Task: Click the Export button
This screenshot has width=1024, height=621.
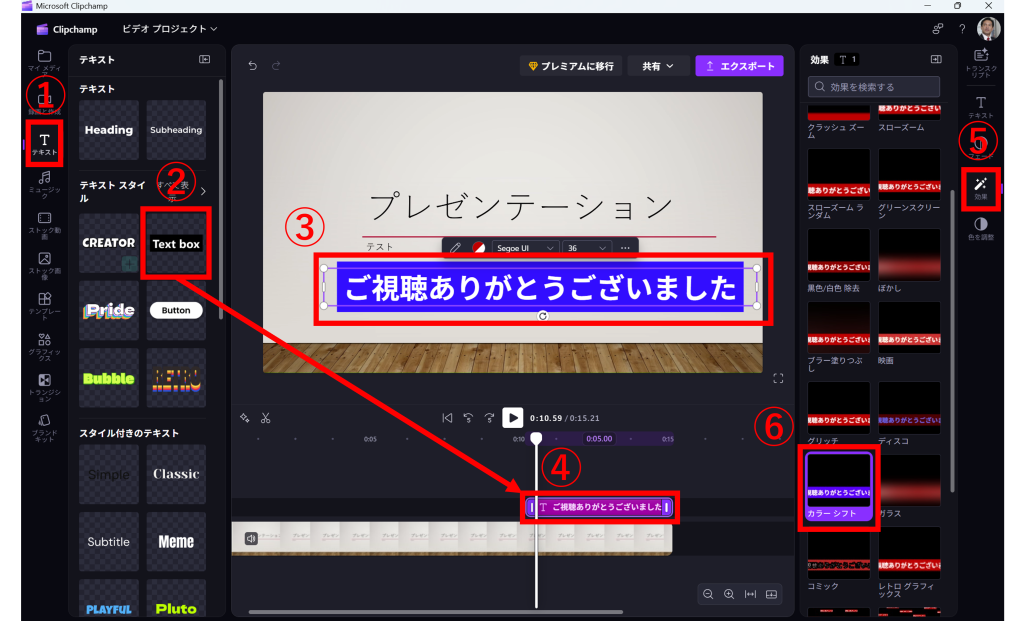Action: 739,66
